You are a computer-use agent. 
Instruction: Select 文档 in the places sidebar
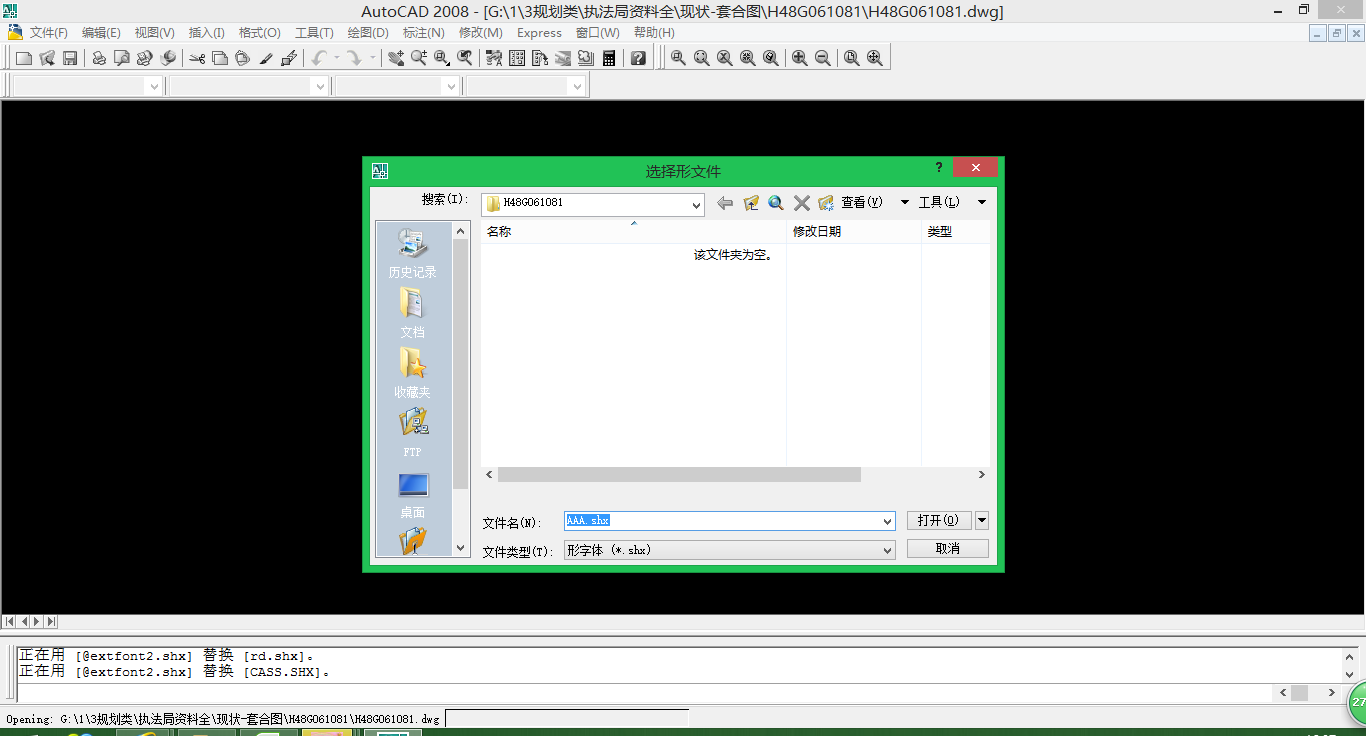413,314
